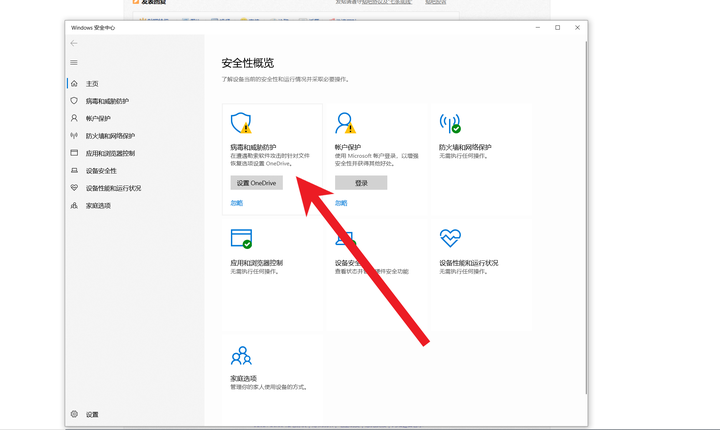720x430 pixels.
Task: Go to 设备性能和运行状况 in the sidebar
Action: 113,188
